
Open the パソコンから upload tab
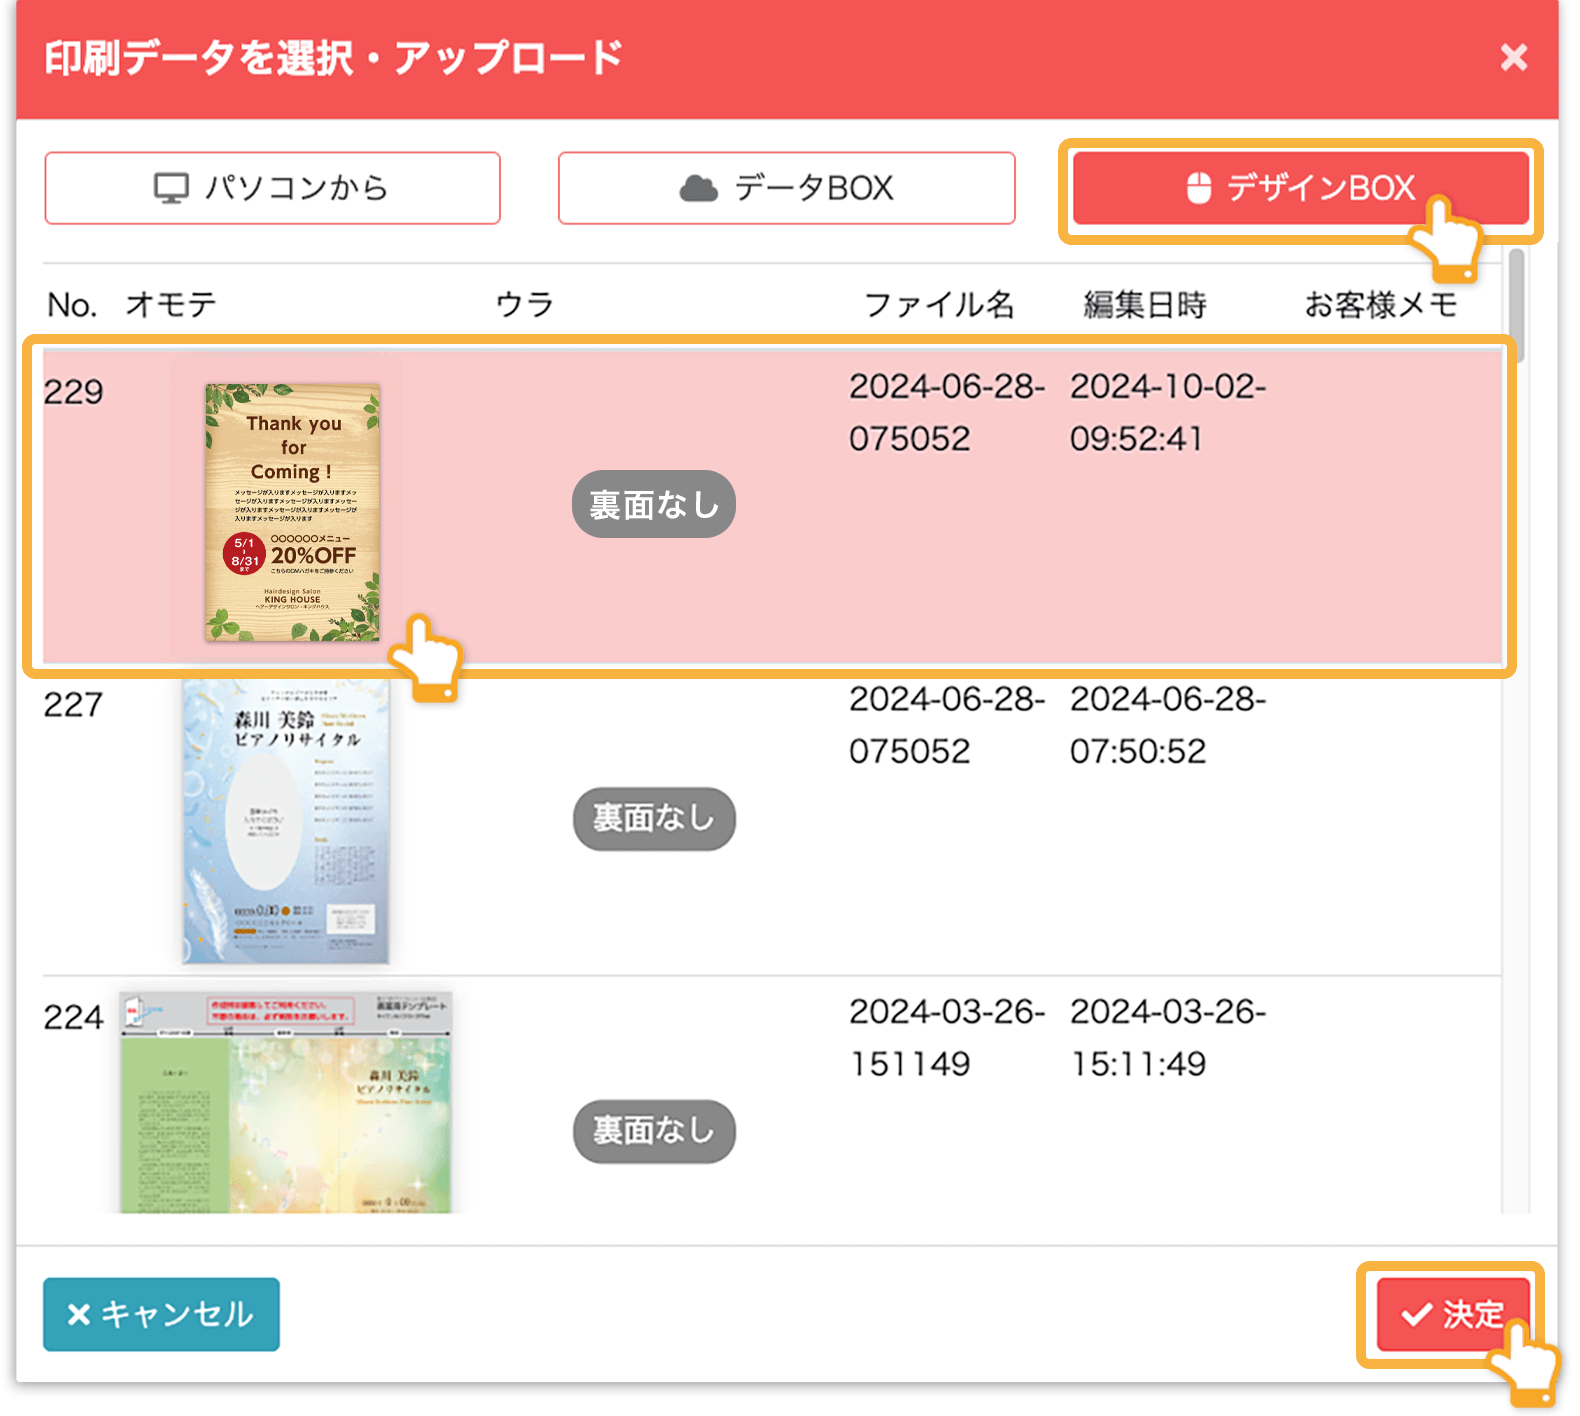click(272, 188)
